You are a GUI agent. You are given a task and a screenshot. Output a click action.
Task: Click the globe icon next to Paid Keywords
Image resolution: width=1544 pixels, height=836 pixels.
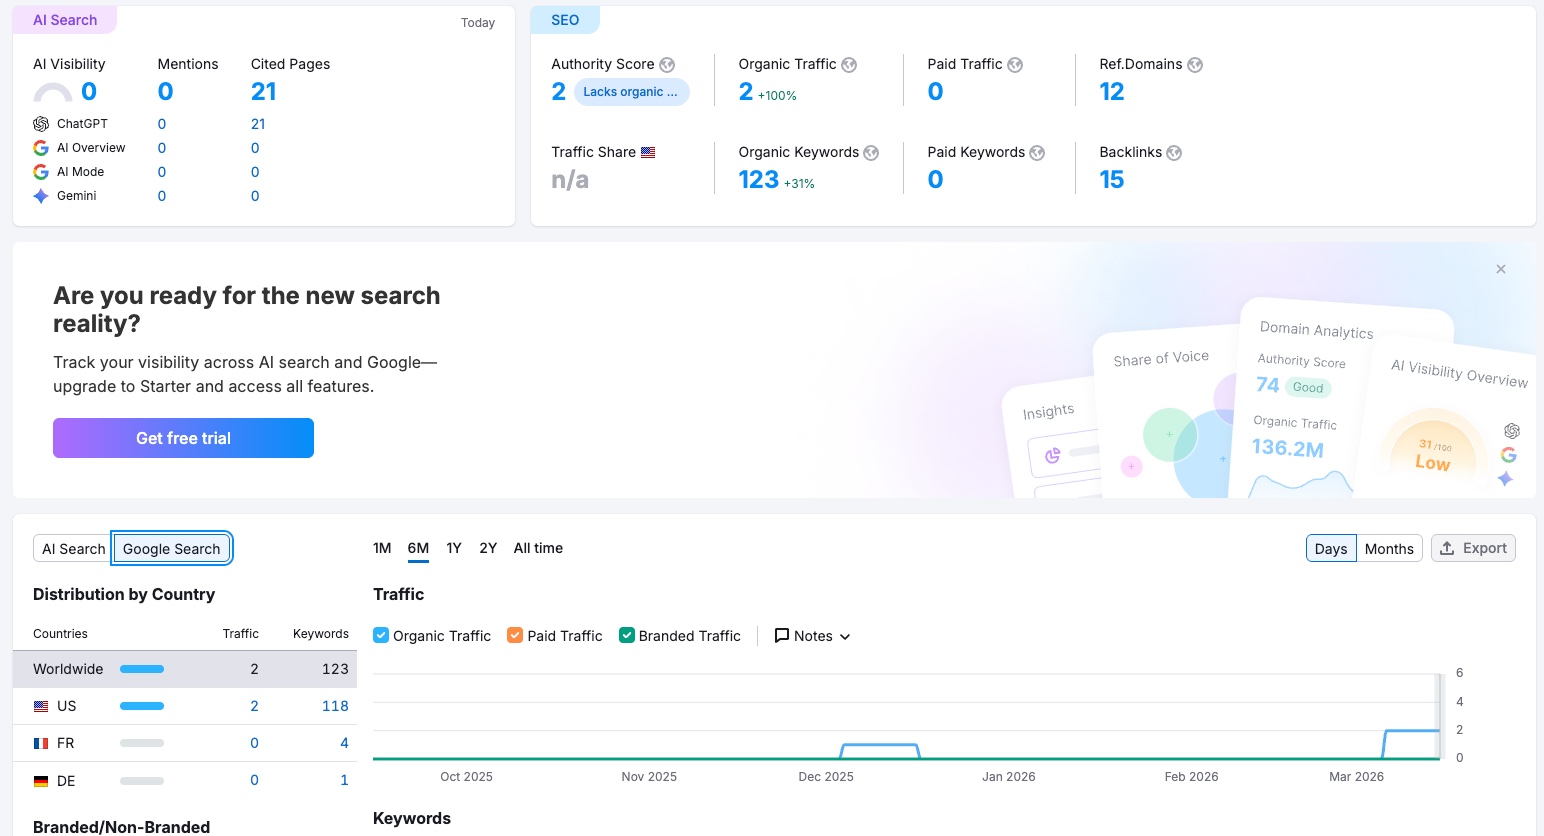click(1037, 153)
